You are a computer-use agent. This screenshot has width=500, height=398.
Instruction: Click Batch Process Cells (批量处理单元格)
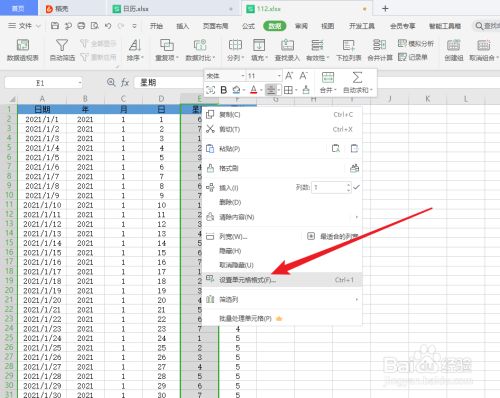point(282,319)
